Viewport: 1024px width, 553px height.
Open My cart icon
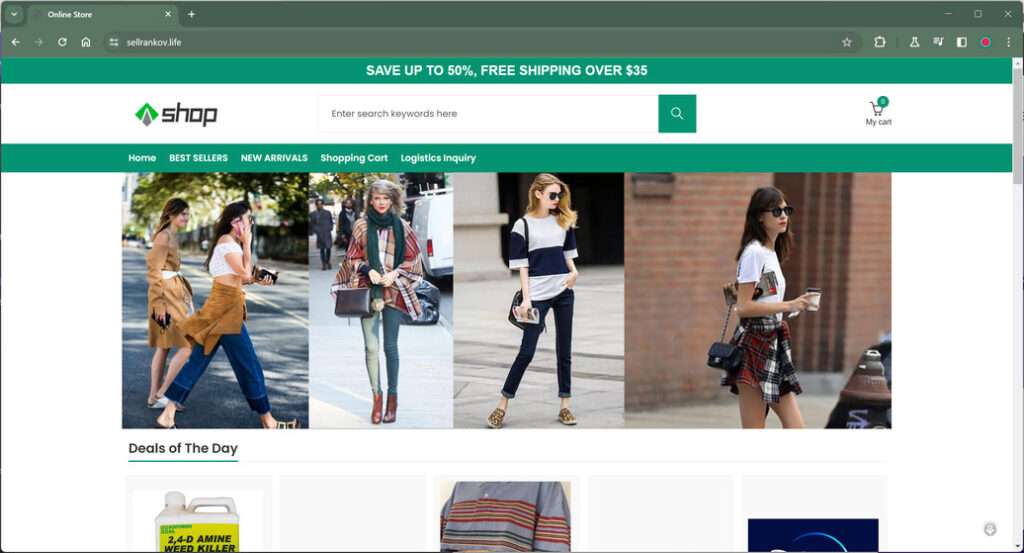click(878, 112)
